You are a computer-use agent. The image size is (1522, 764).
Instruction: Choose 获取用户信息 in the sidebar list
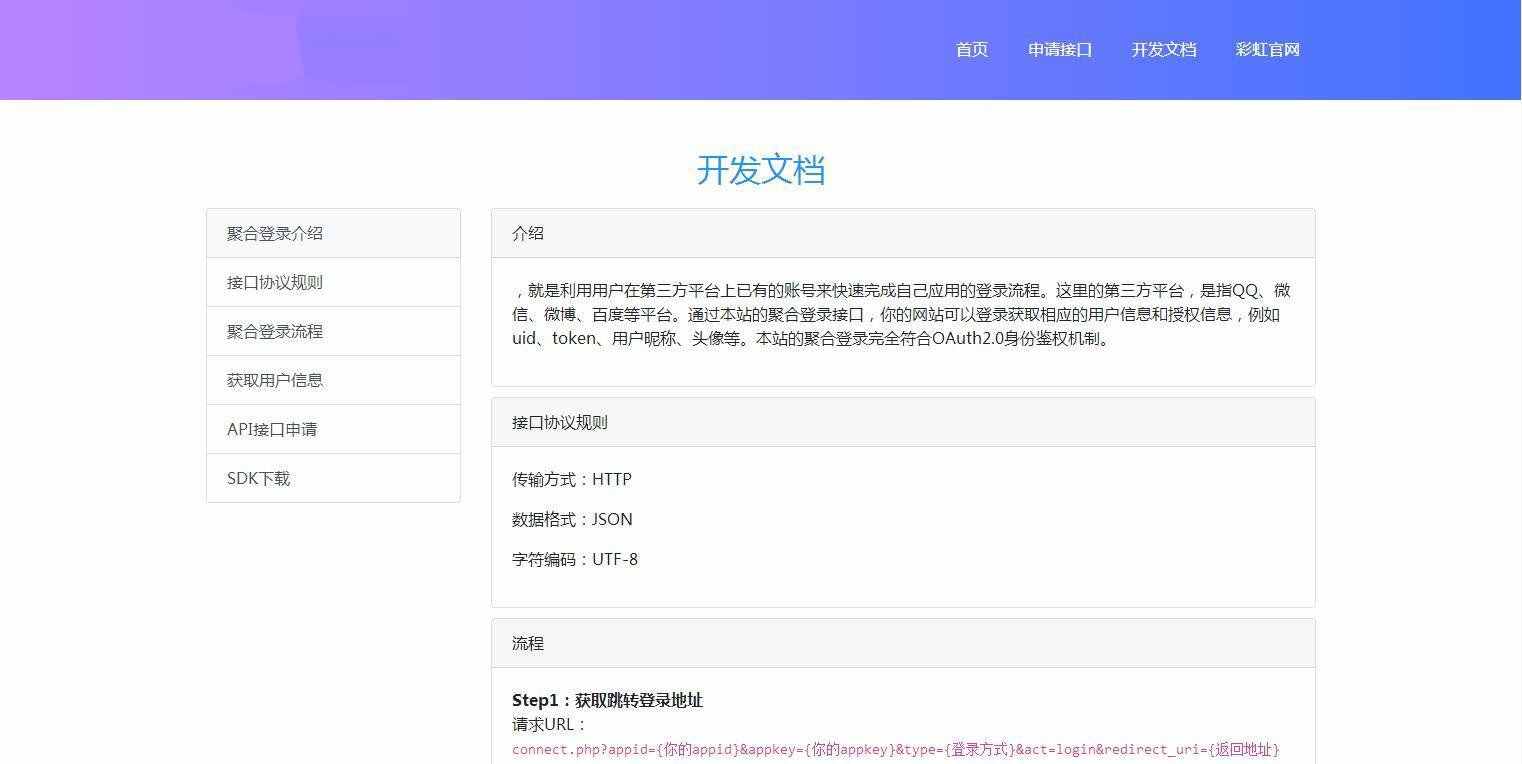click(333, 380)
